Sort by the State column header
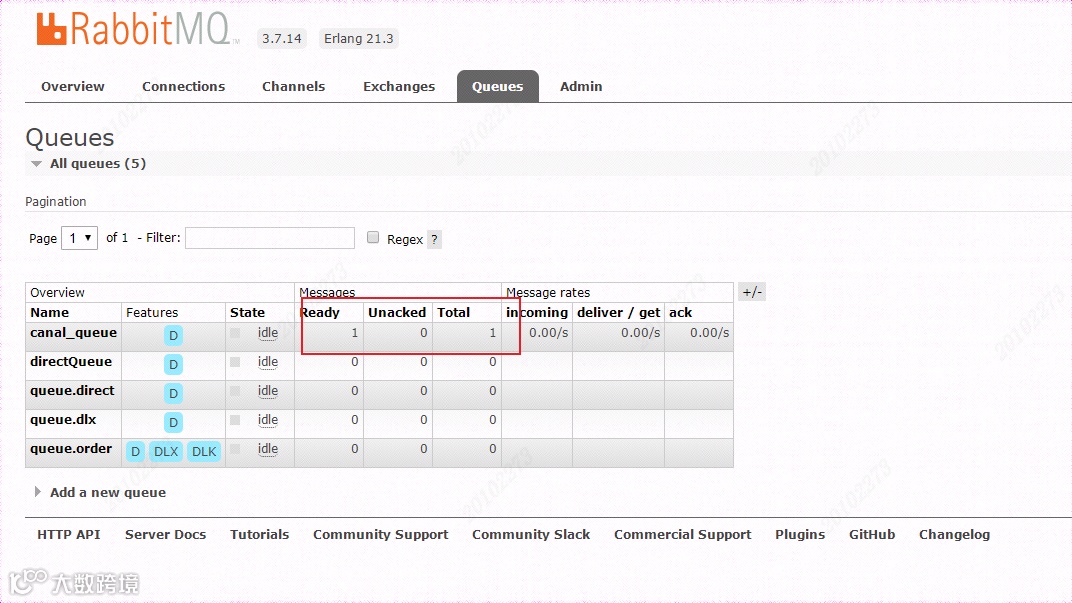 247,312
